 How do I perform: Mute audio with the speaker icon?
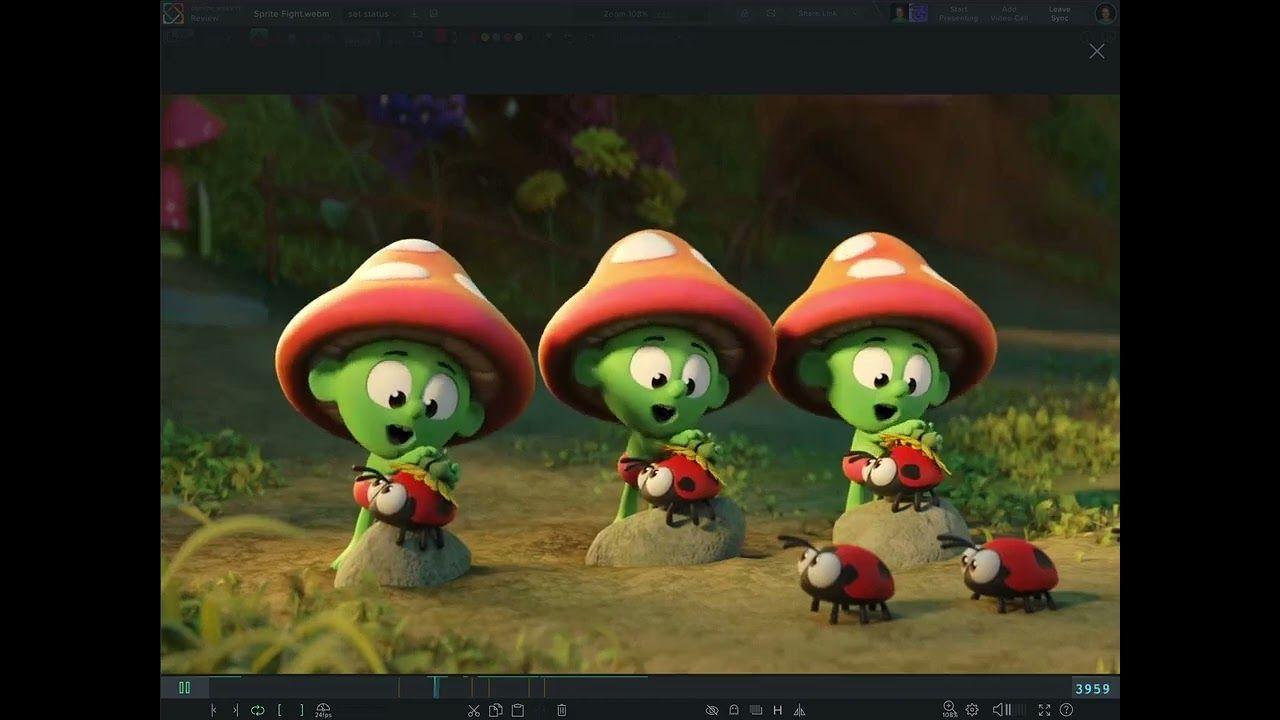996,710
